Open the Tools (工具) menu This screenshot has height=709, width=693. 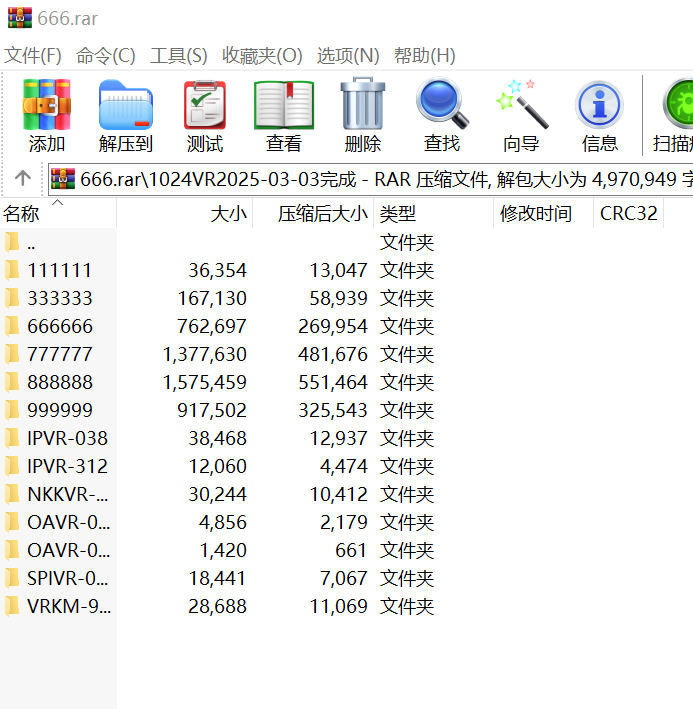(179, 55)
